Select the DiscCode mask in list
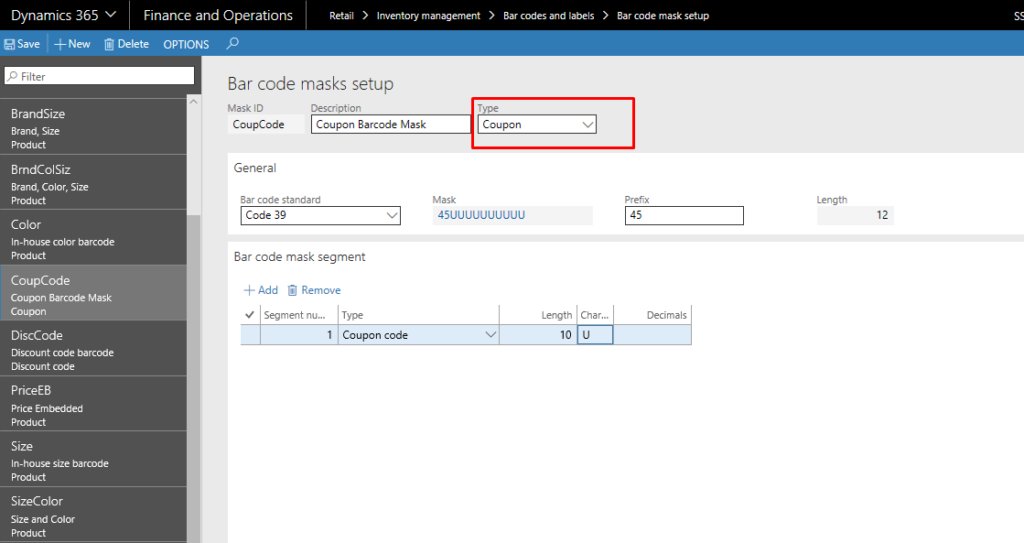1024x543 pixels. 92,349
